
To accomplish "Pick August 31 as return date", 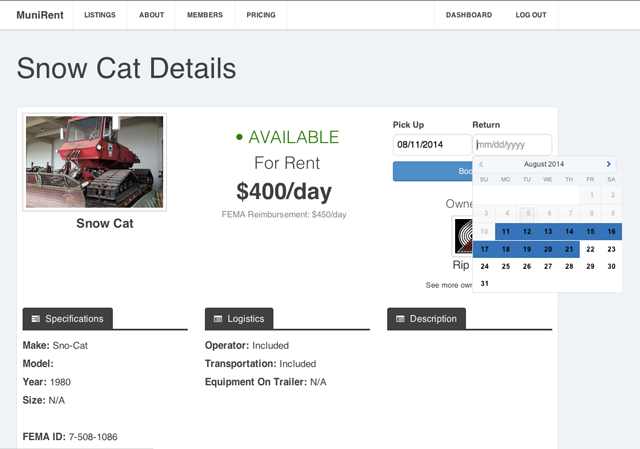I will tap(485, 283).
